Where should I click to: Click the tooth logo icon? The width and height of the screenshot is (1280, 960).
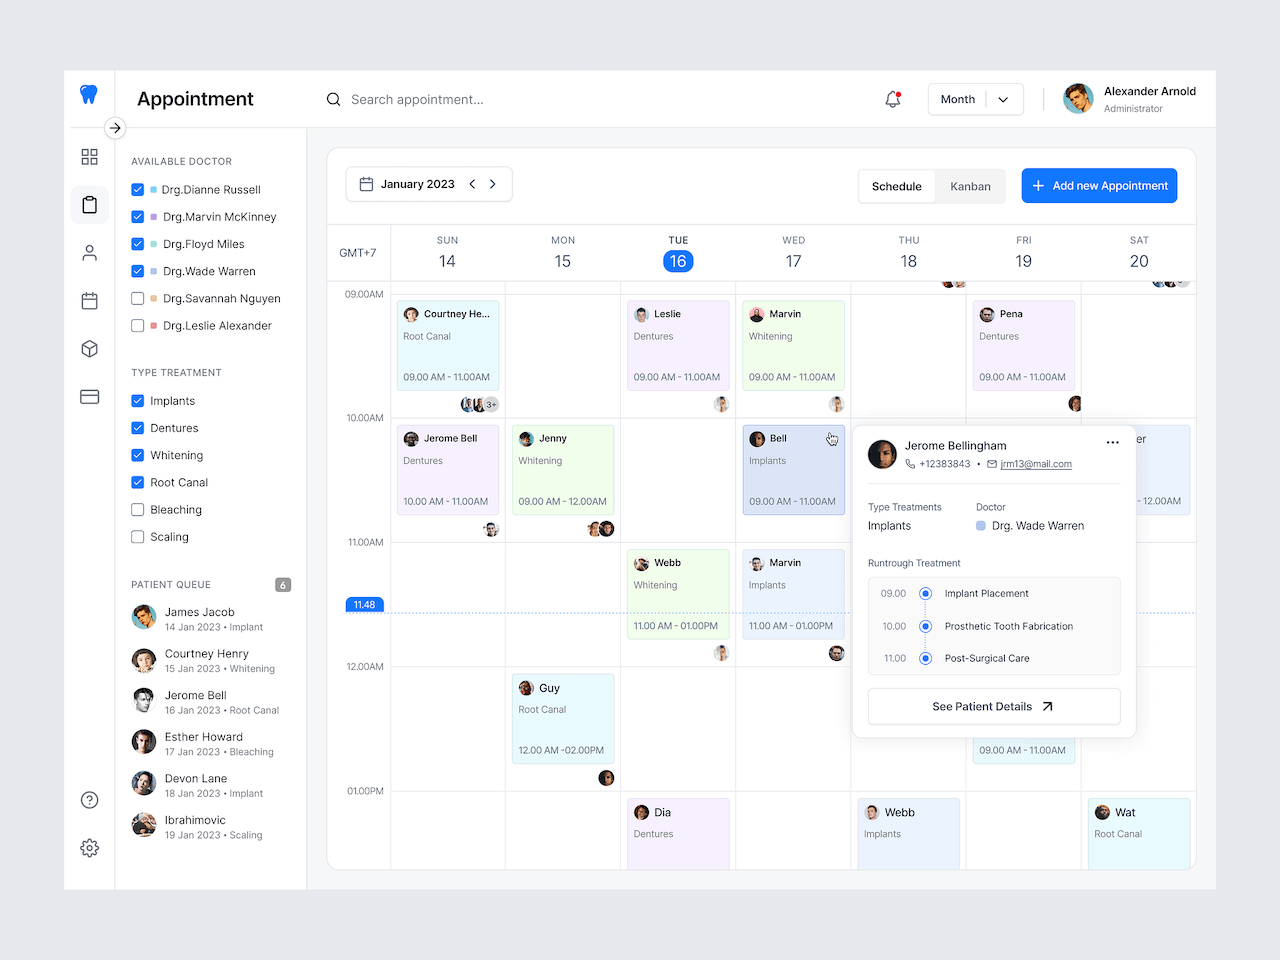pyautogui.click(x=89, y=95)
